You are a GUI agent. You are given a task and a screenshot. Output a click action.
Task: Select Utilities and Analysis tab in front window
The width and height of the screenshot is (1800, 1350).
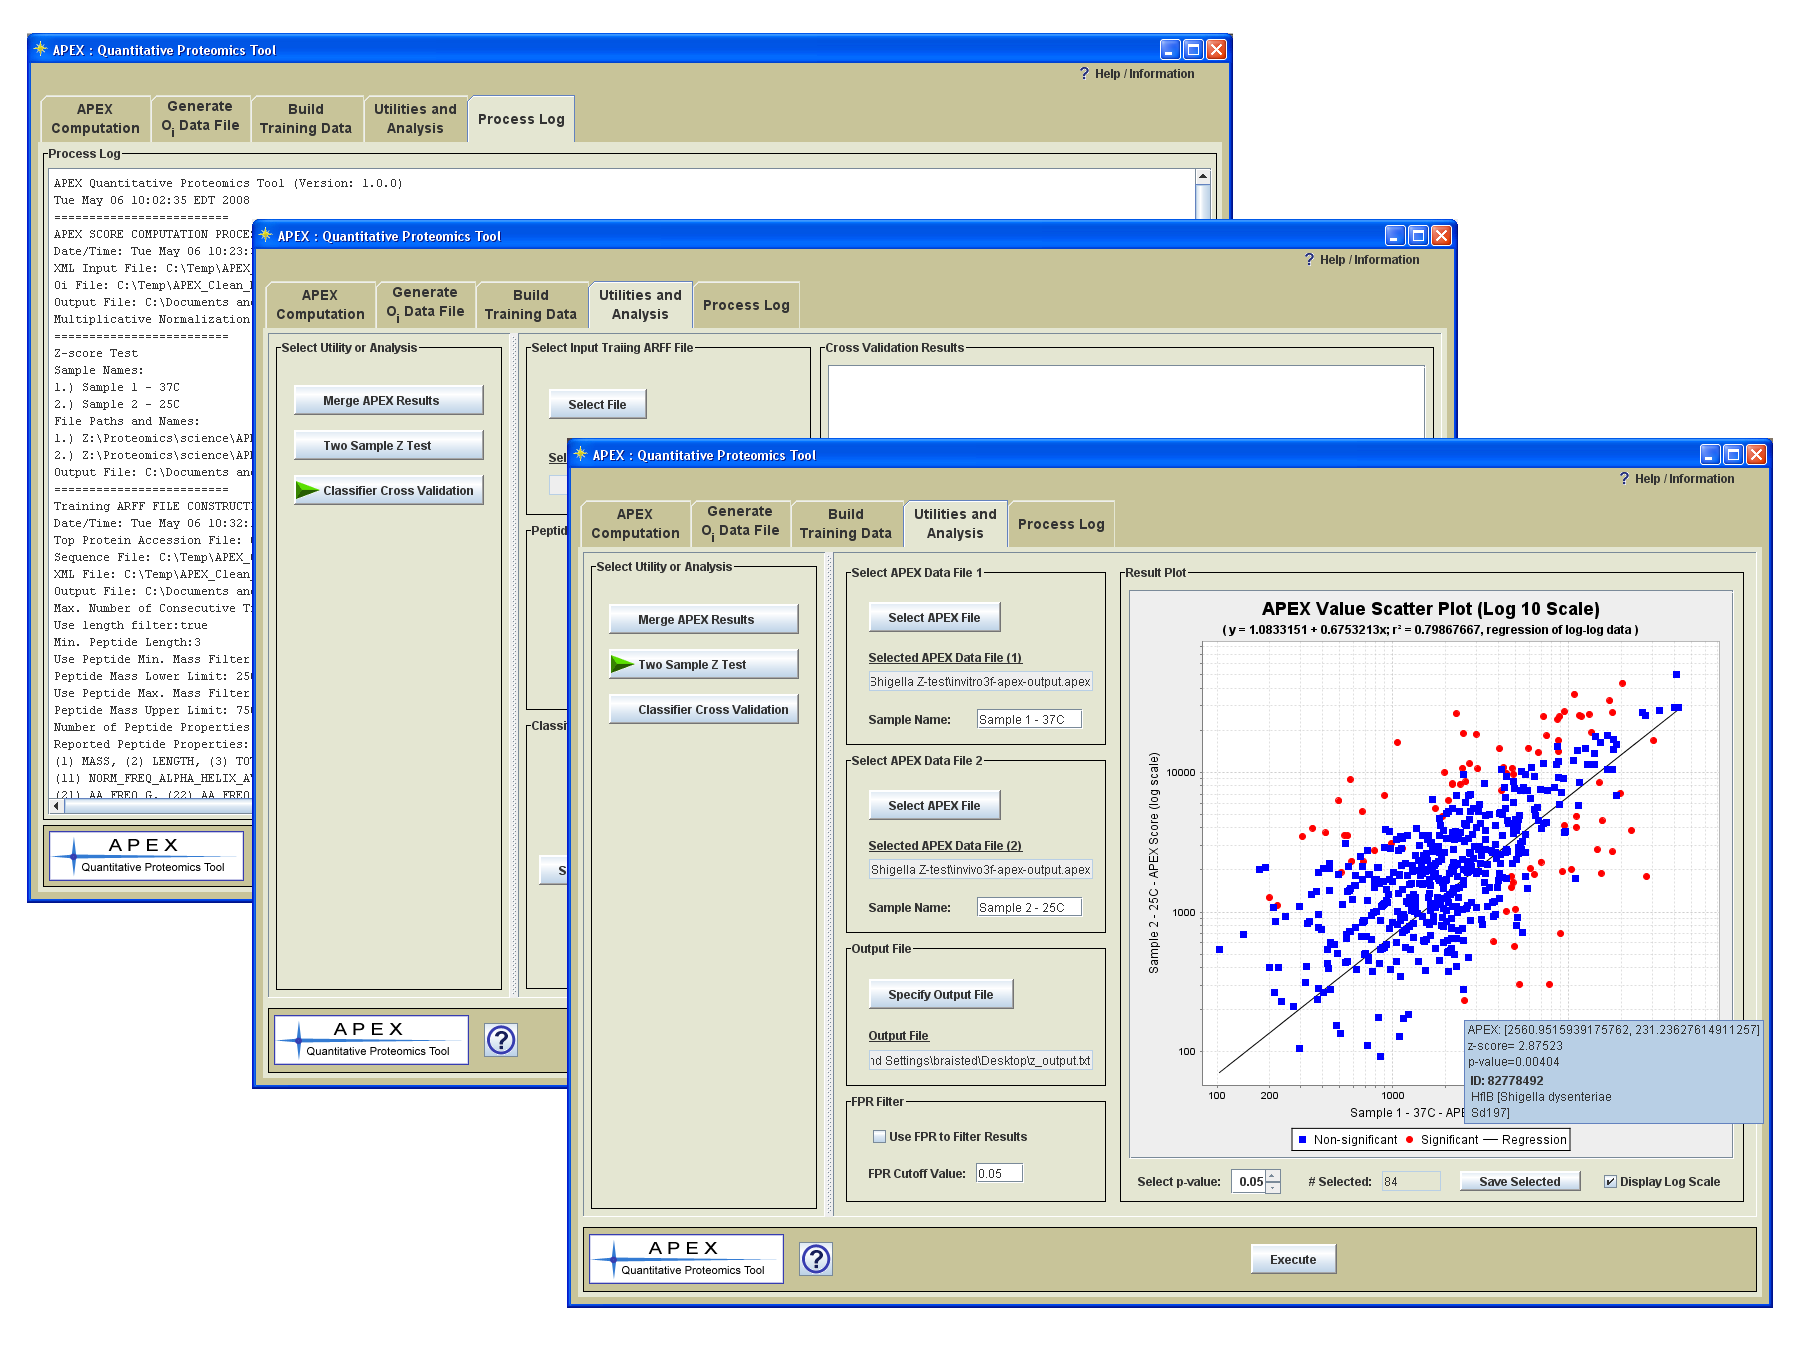[x=955, y=523]
